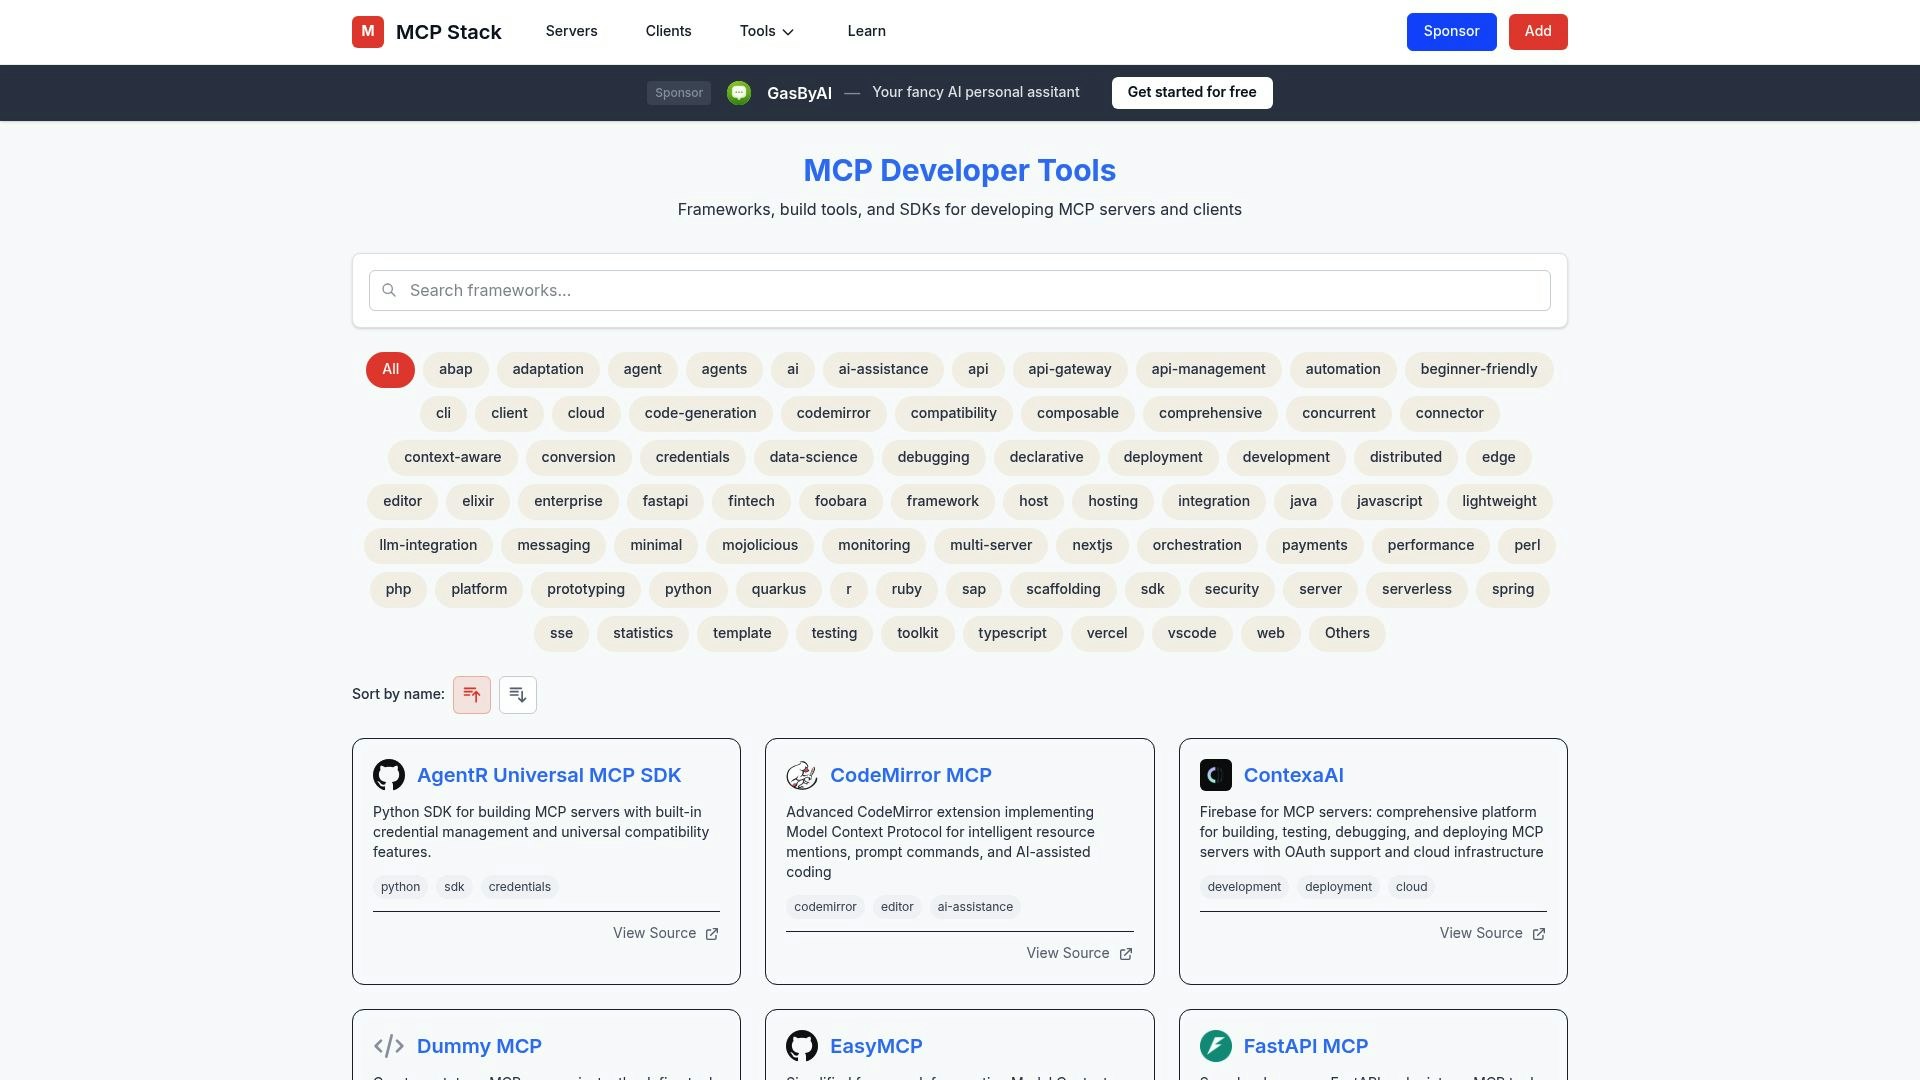Filter by the context-aware tag

pos(453,458)
